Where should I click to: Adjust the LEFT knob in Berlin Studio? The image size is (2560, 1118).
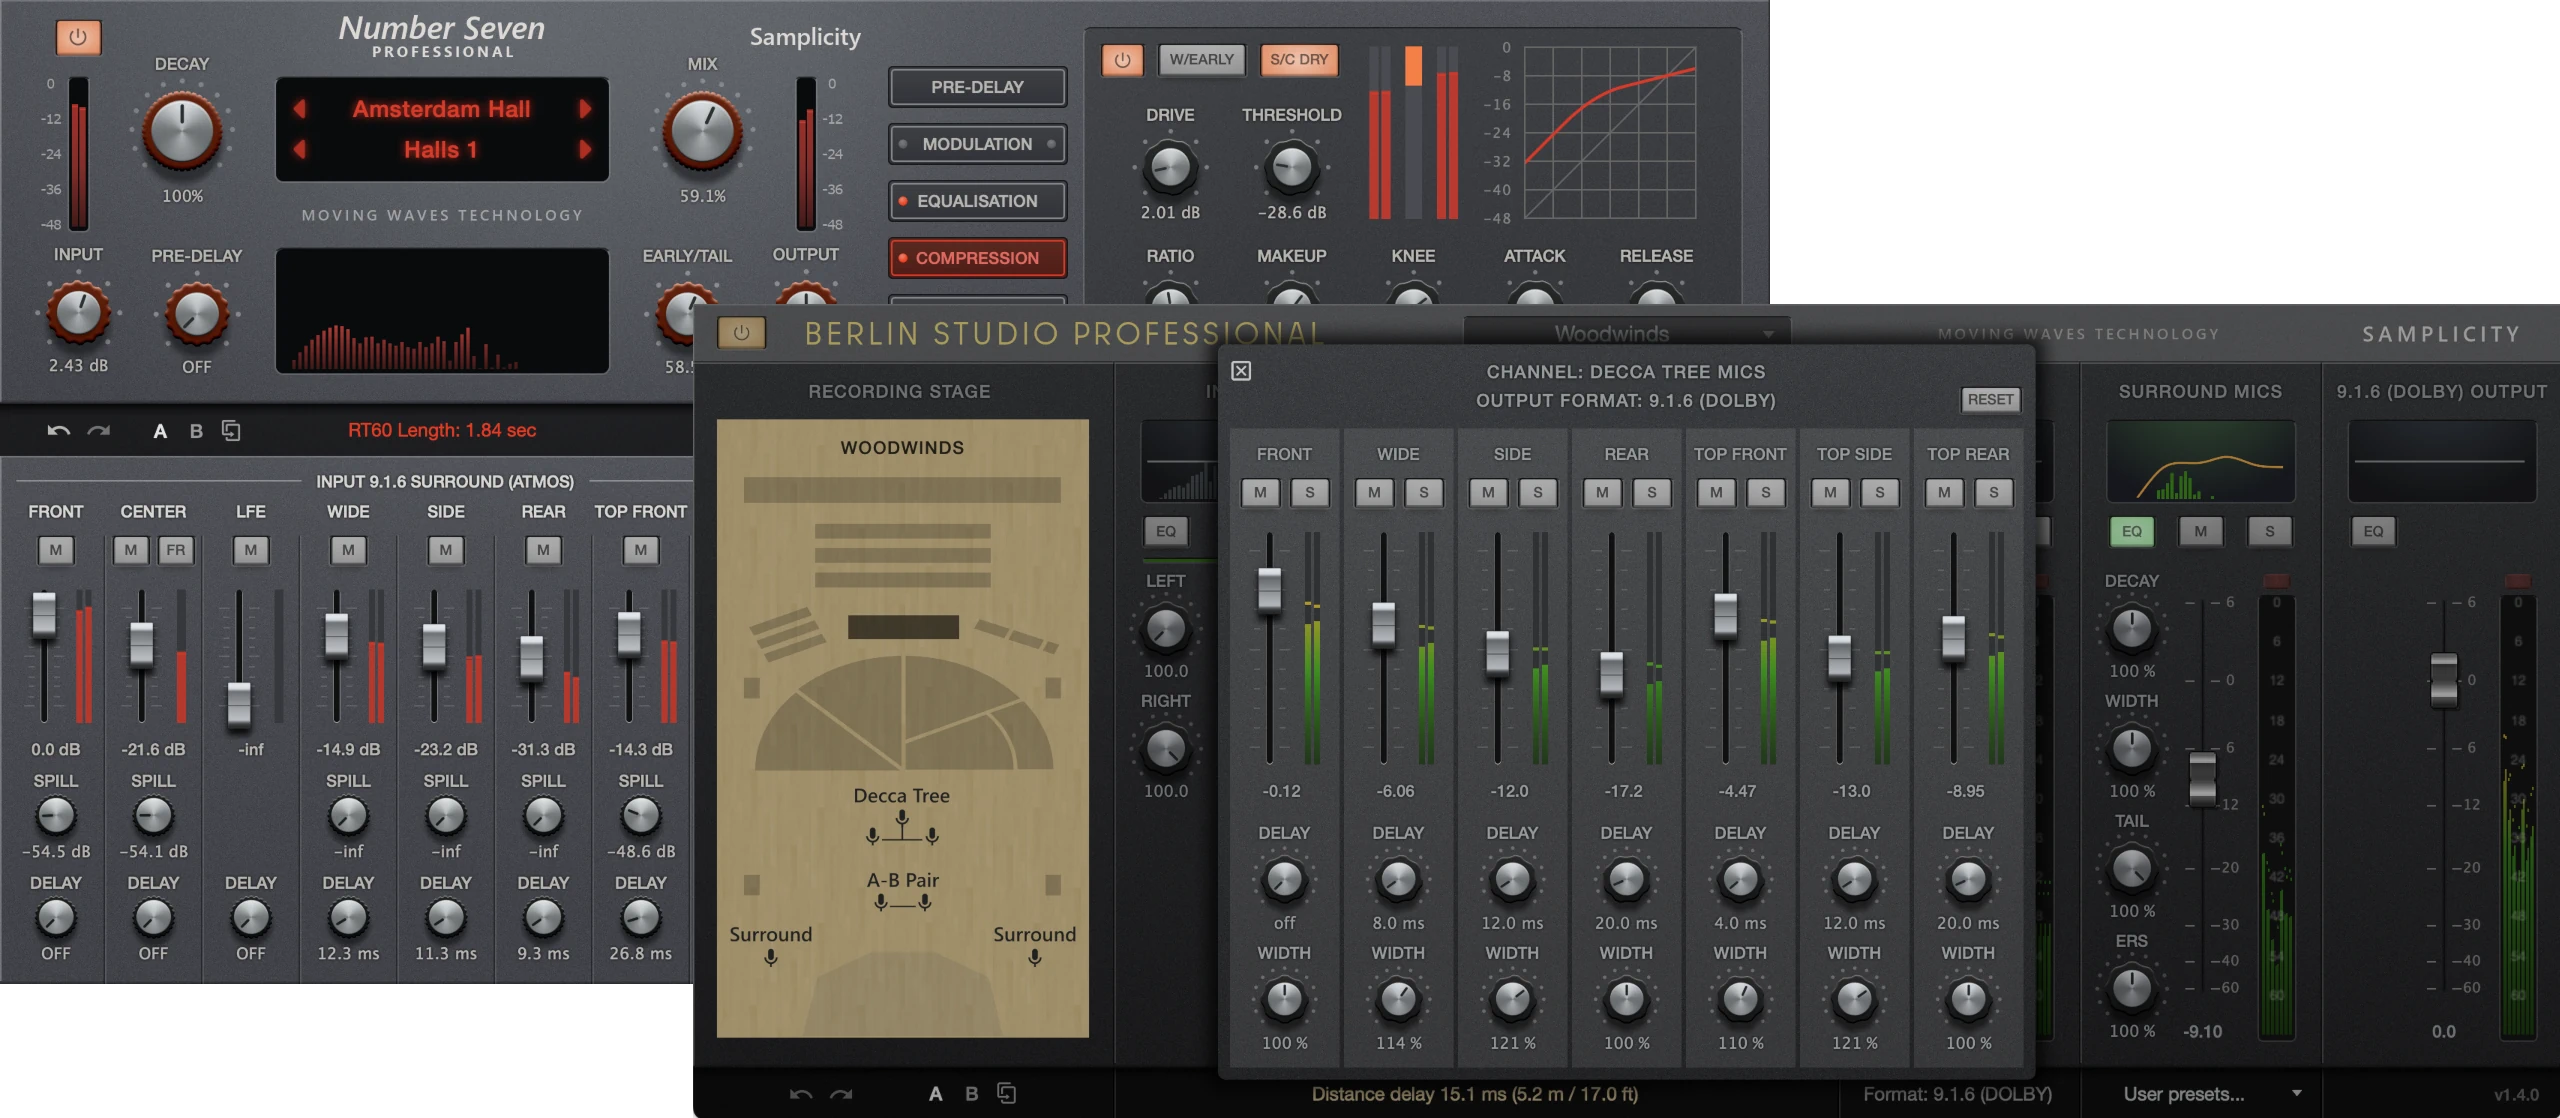click(1165, 628)
